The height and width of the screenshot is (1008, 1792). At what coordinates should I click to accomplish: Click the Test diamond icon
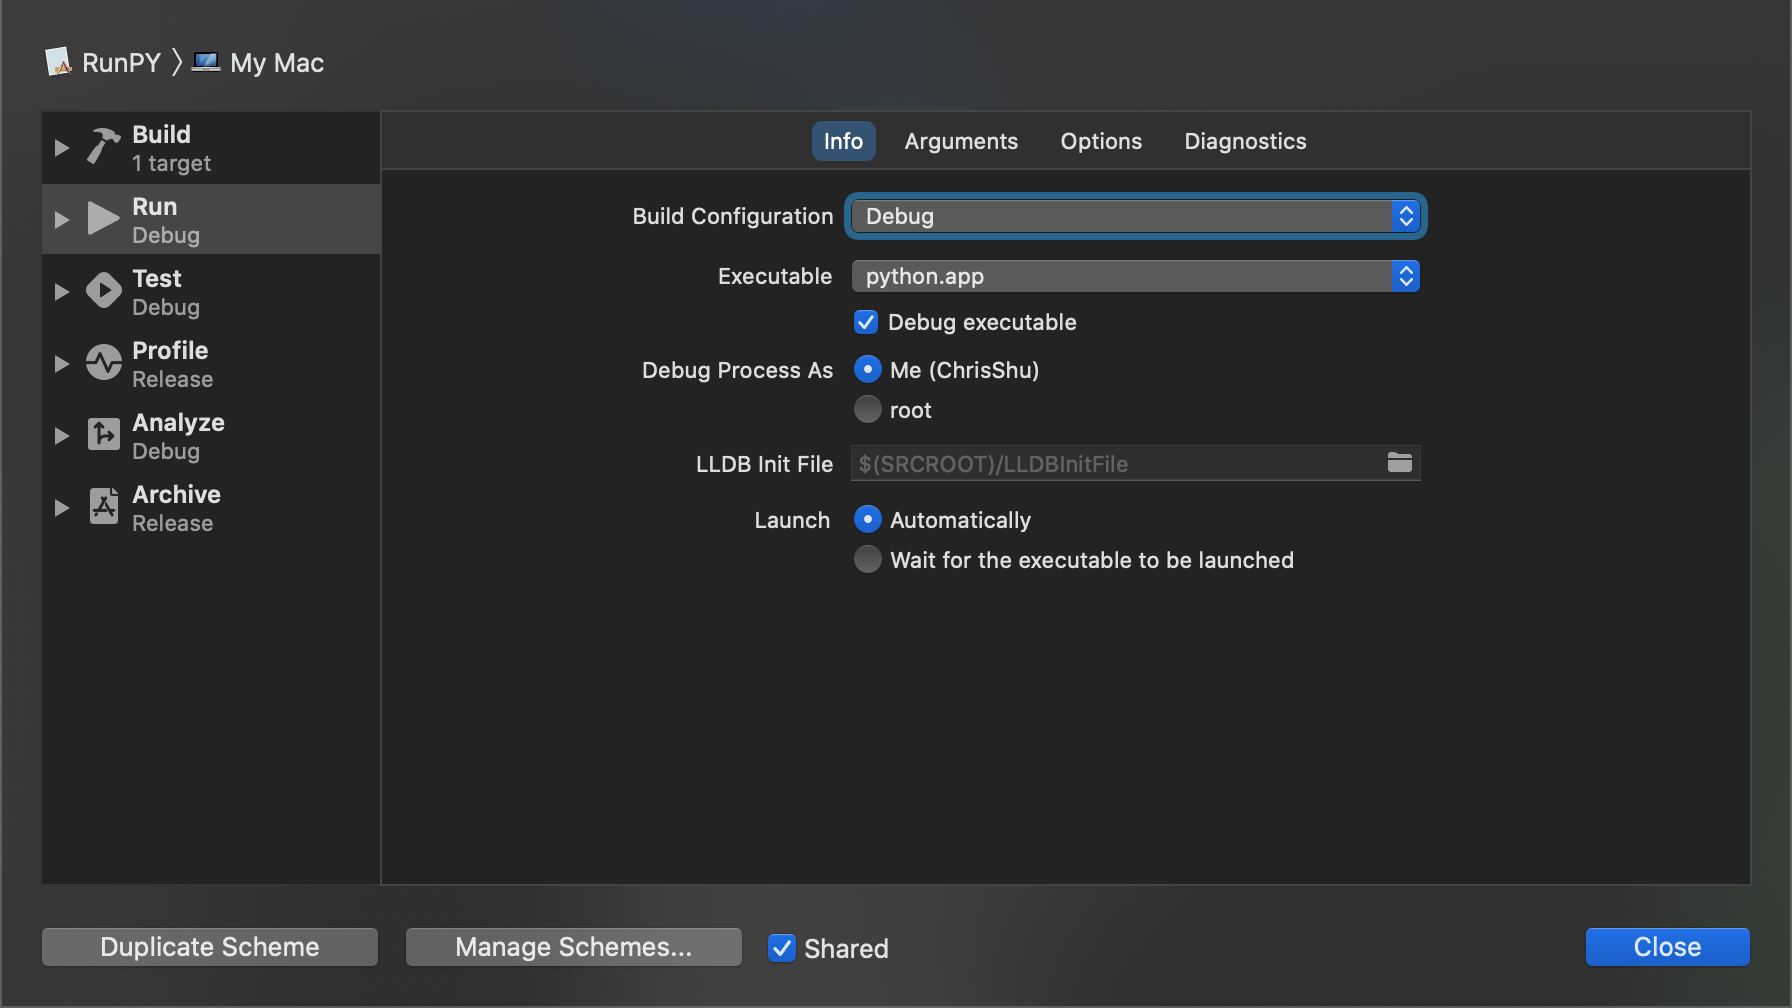click(103, 290)
